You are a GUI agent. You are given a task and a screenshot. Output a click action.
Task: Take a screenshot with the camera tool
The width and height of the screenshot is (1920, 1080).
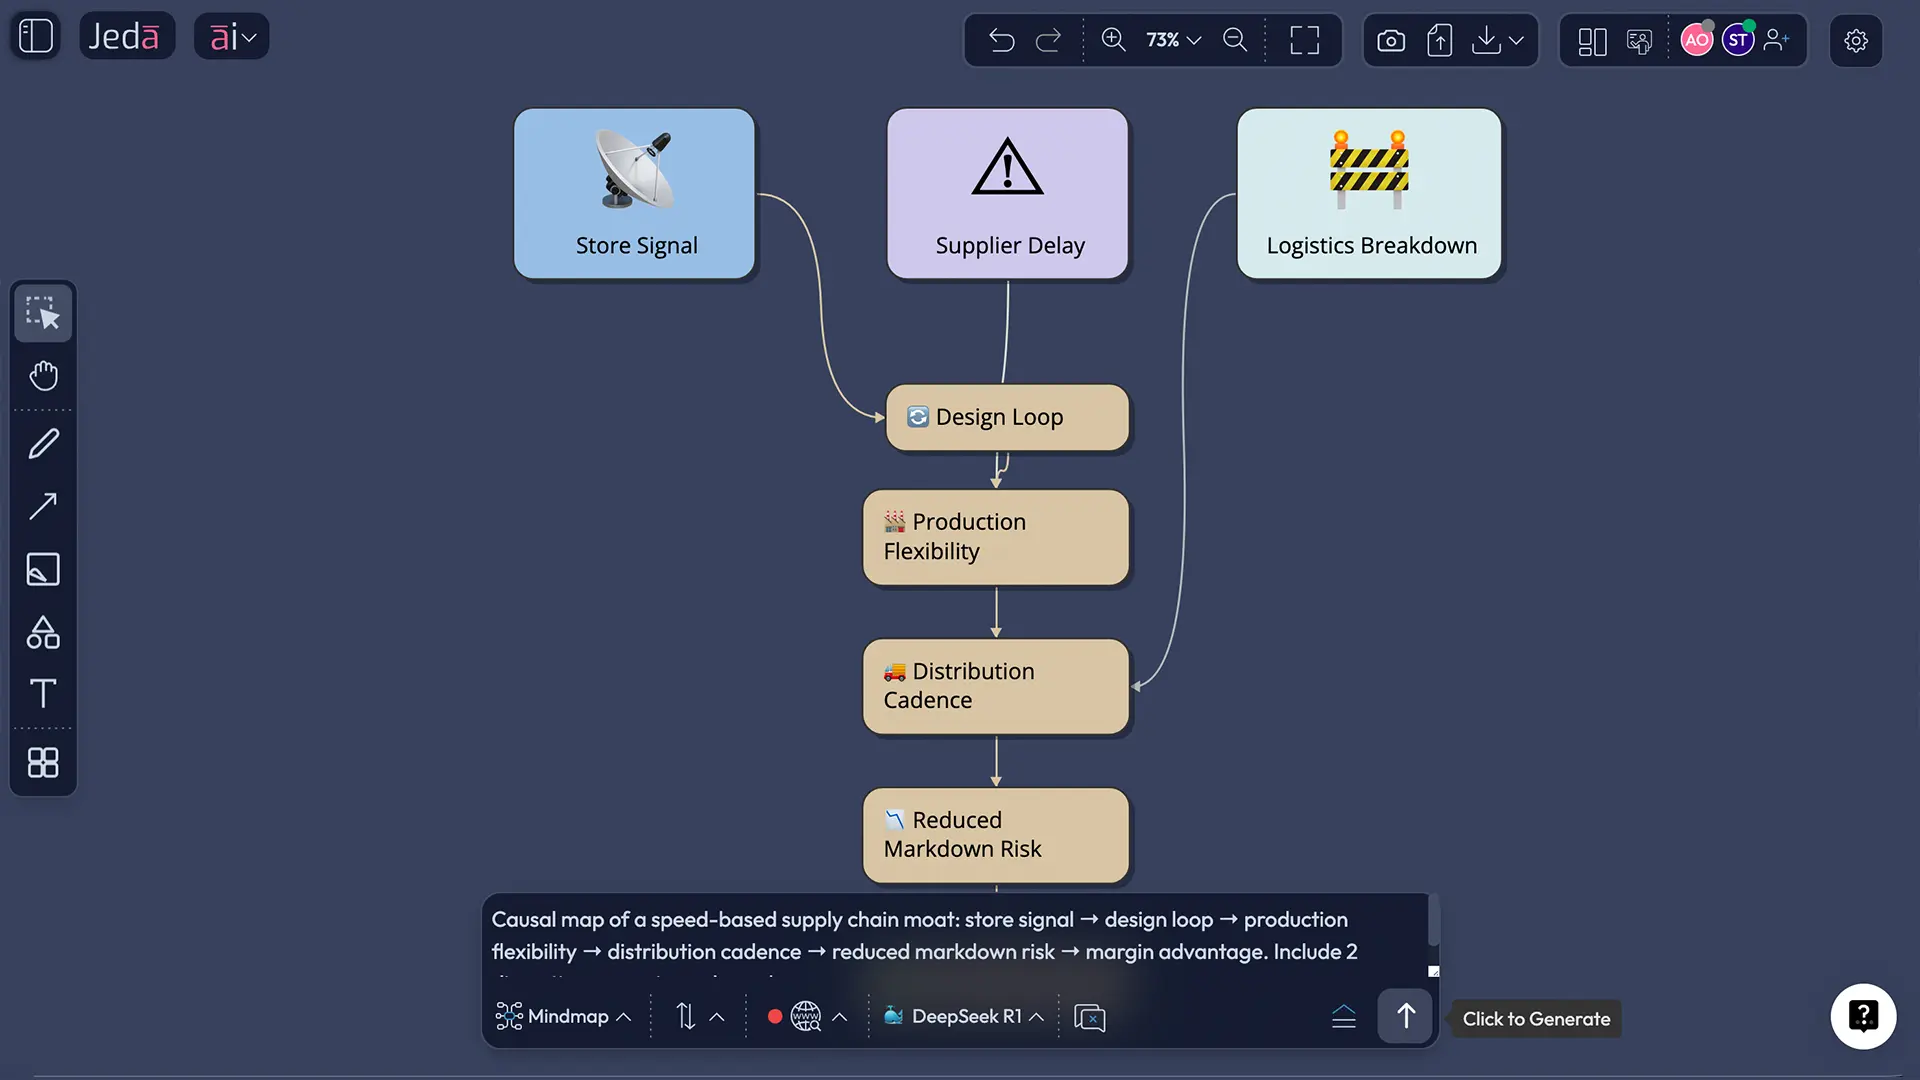pos(1391,40)
